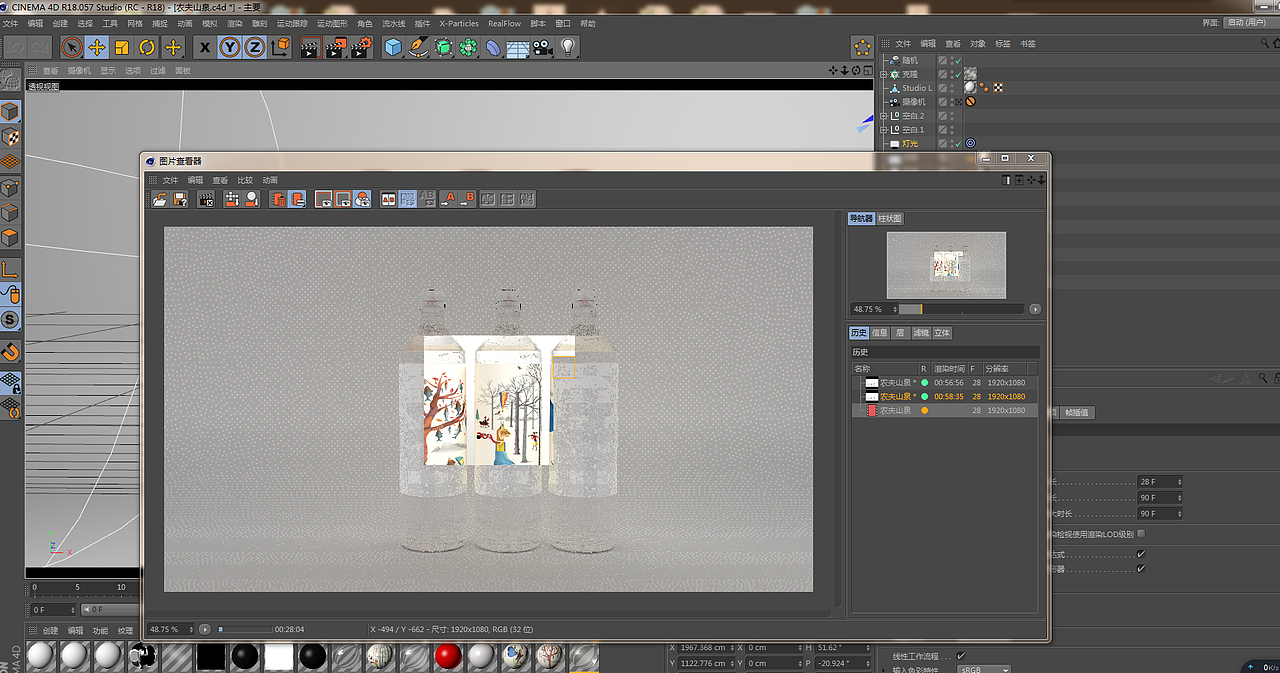This screenshot has width=1280, height=673.
Task: Save the rendered image as file
Action: [180, 199]
